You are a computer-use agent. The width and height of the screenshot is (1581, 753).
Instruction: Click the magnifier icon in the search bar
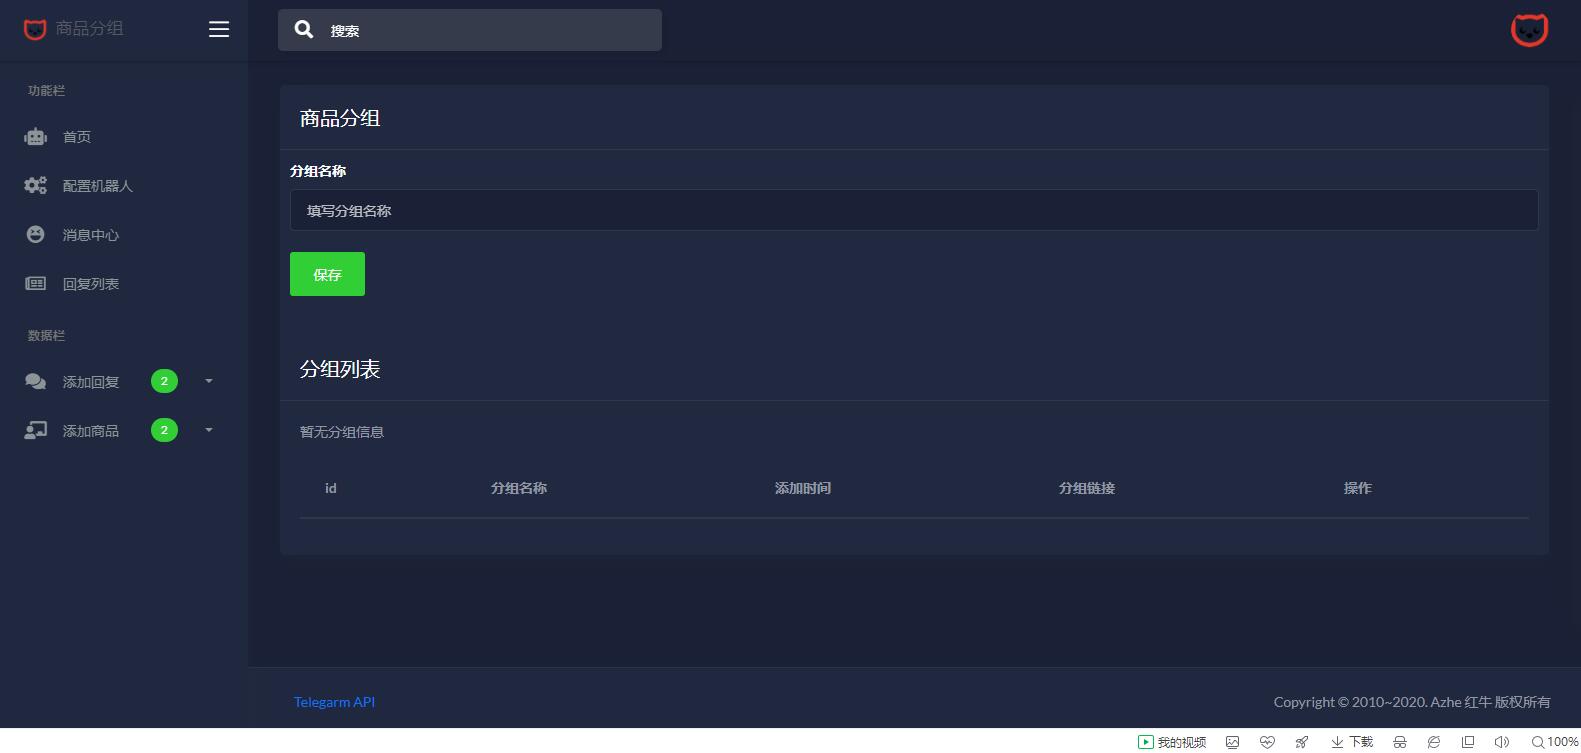[x=304, y=30]
